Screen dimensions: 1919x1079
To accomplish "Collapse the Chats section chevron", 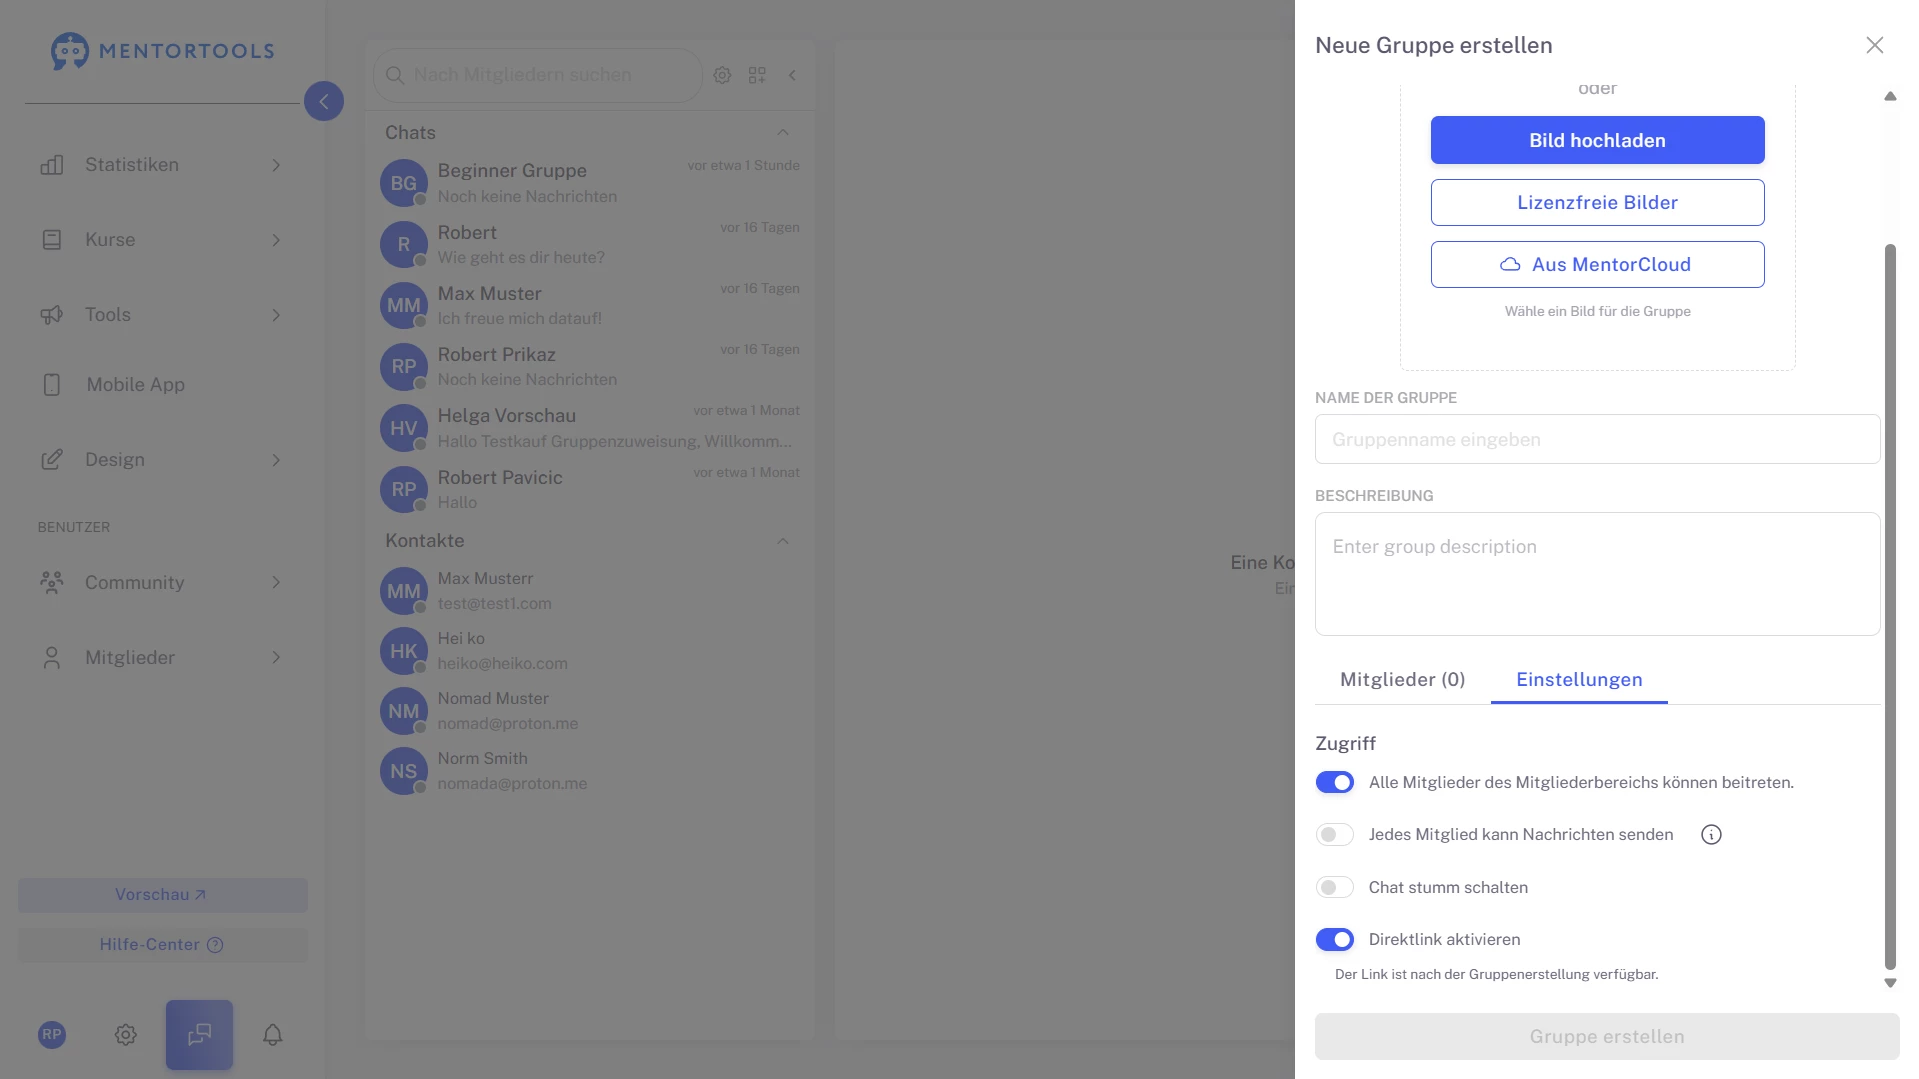I will [x=783, y=133].
